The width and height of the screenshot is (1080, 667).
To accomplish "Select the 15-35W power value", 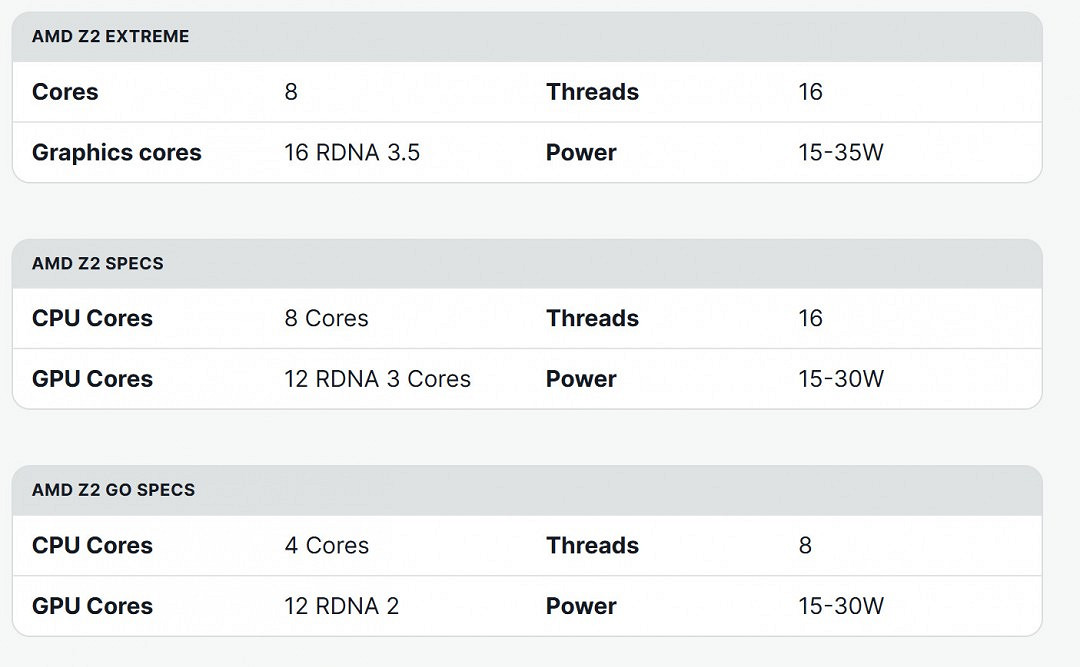I will pyautogui.click(x=841, y=153).
